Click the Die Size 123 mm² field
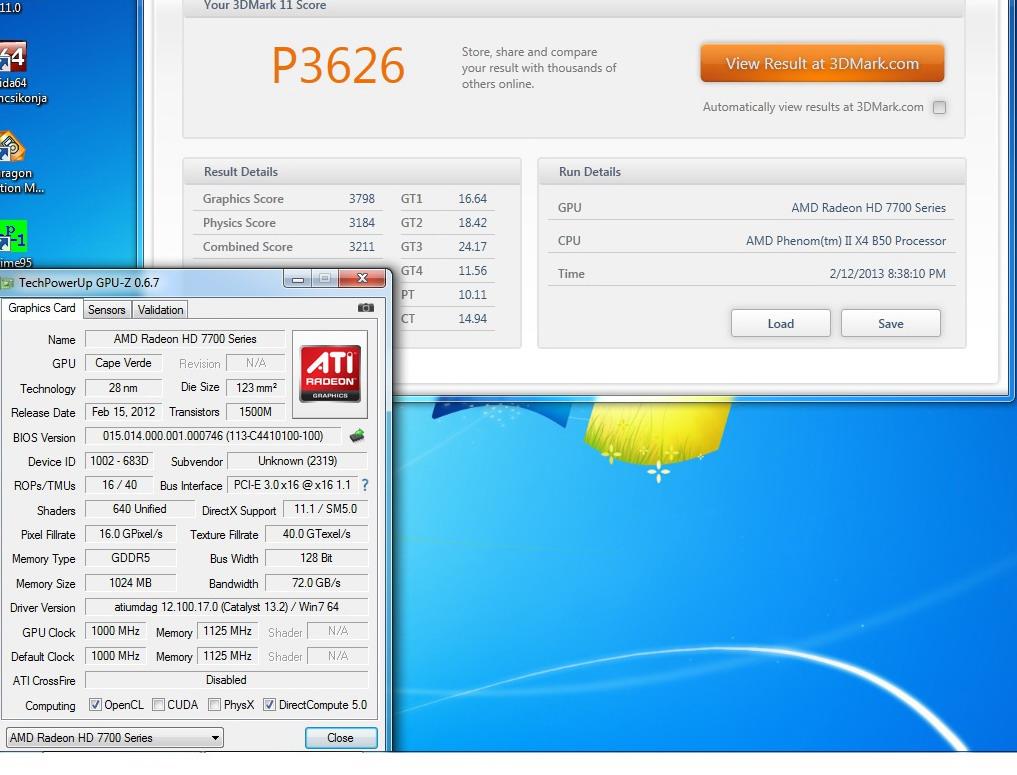1017x775 pixels. pyautogui.click(x=256, y=388)
